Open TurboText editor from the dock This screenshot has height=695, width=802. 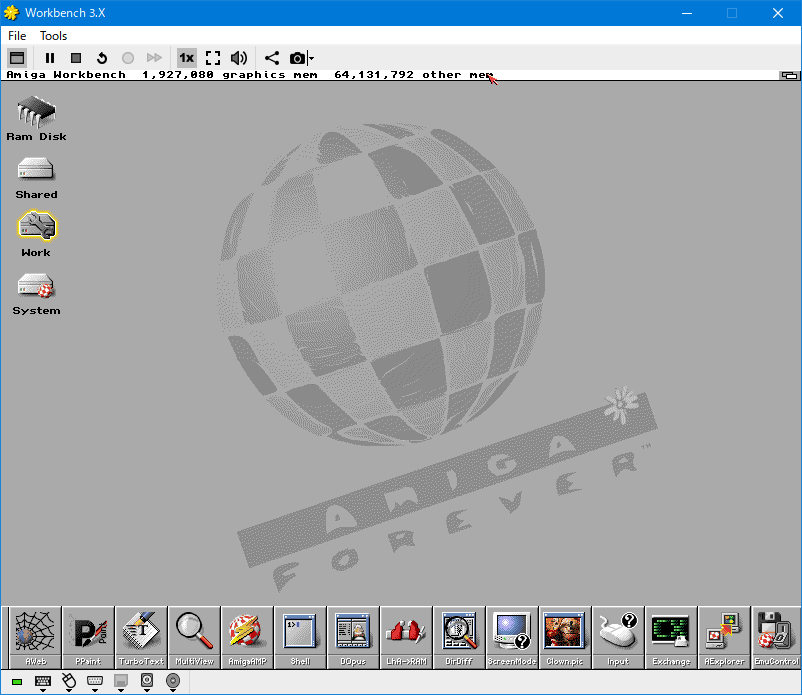[141, 637]
